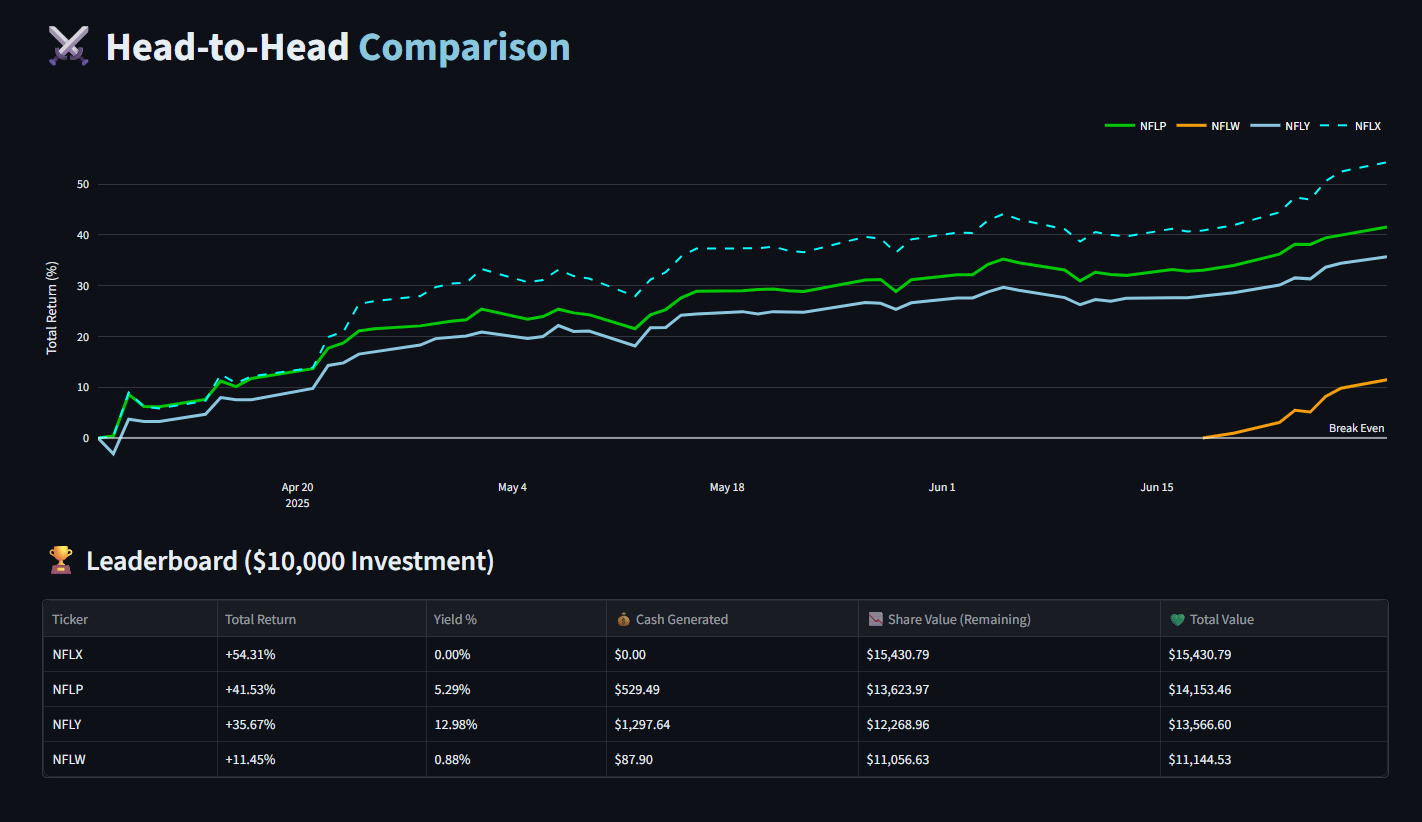The image size is (1422, 822).
Task: Click the chart icon in Share Value header
Action: (874, 619)
